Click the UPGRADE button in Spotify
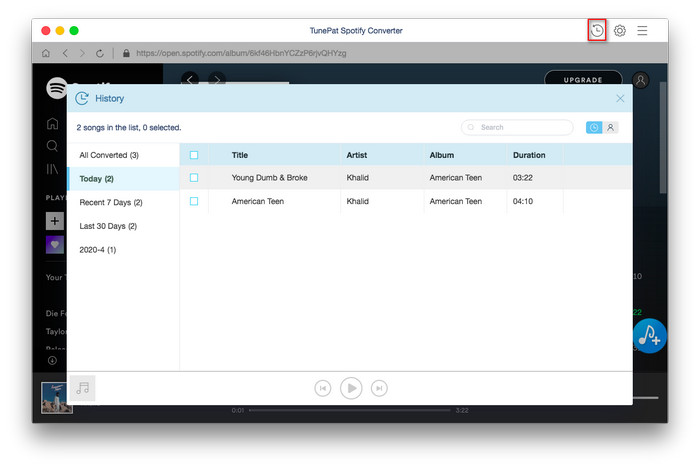Viewport: 700px width, 469px height. [x=583, y=79]
